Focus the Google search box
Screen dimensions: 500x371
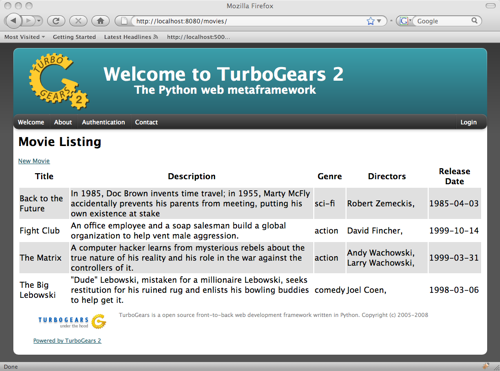pos(443,21)
